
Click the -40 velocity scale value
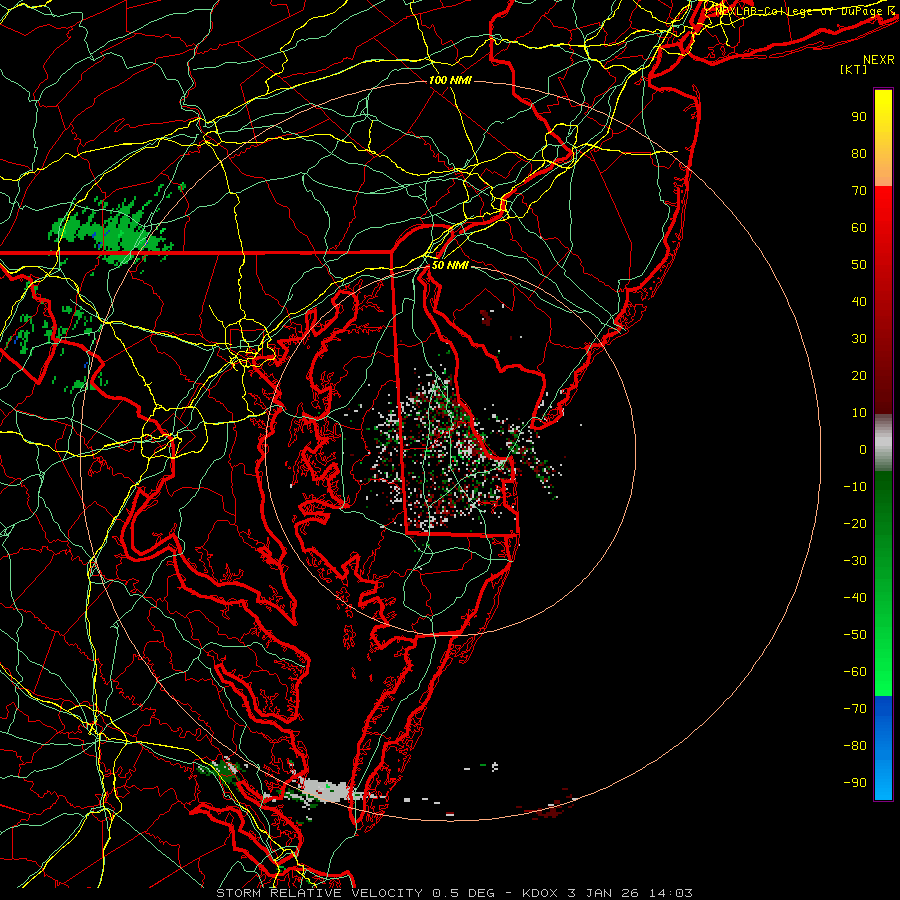[x=855, y=598]
